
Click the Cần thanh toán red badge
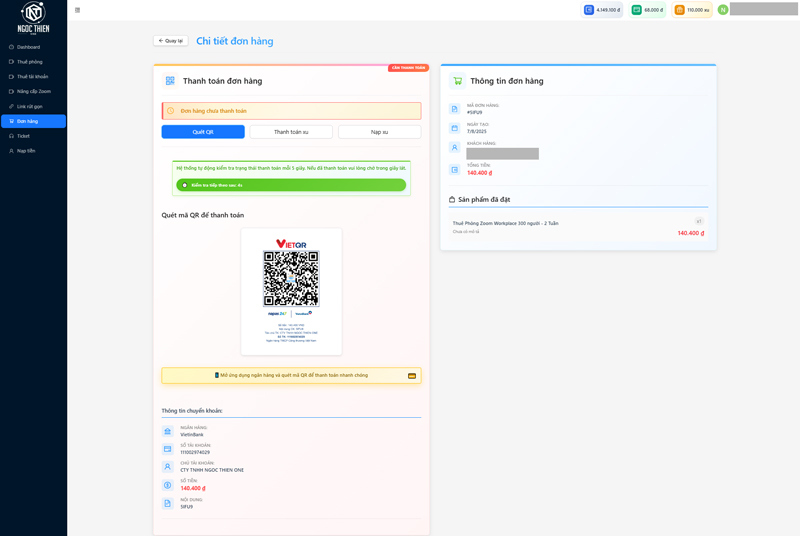pyautogui.click(x=408, y=68)
